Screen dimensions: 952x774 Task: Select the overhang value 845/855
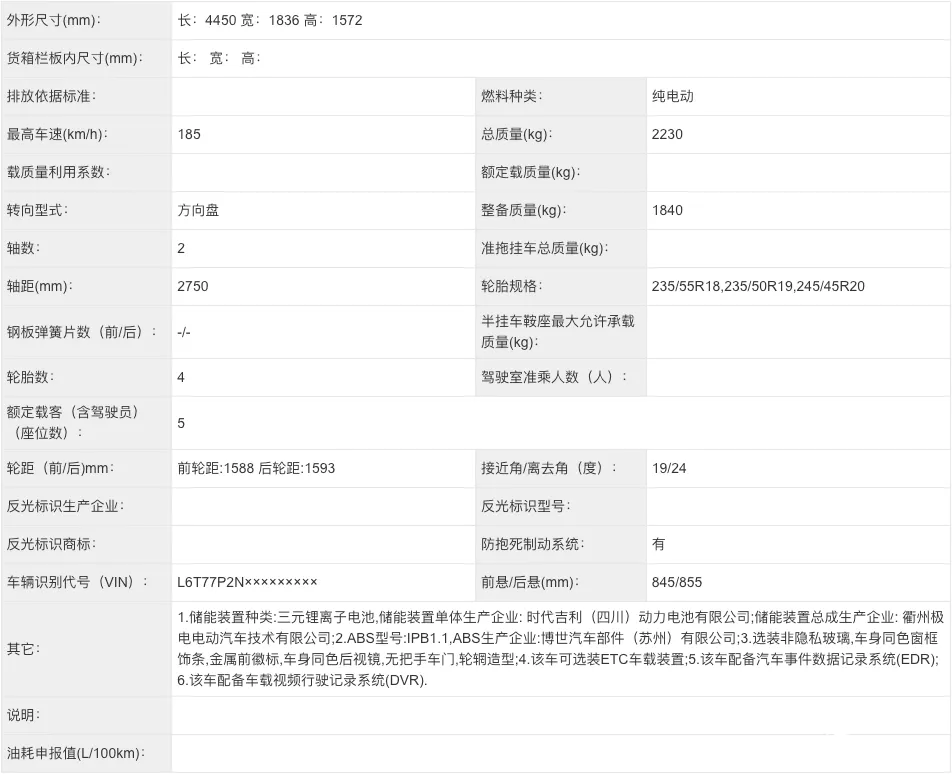point(677,583)
